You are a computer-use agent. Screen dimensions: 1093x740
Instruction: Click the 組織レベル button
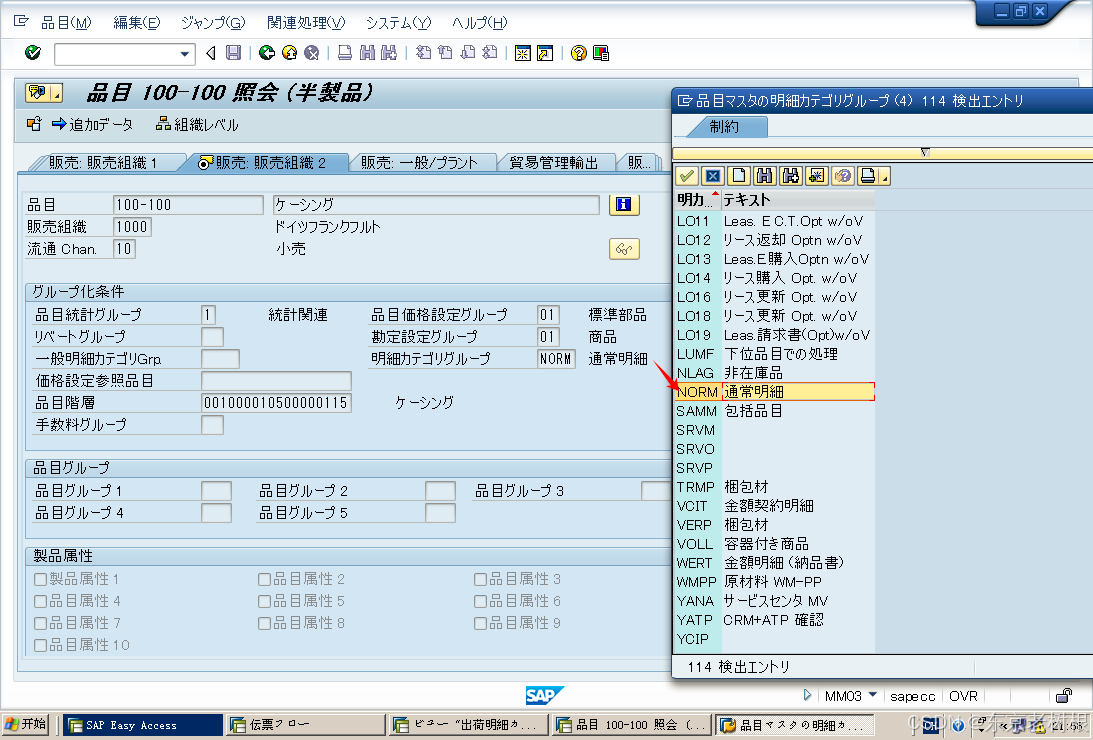coord(197,125)
